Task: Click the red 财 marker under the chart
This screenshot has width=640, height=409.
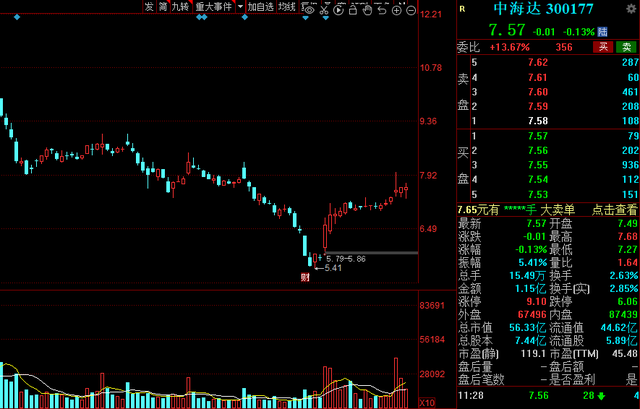Action: coord(305,277)
